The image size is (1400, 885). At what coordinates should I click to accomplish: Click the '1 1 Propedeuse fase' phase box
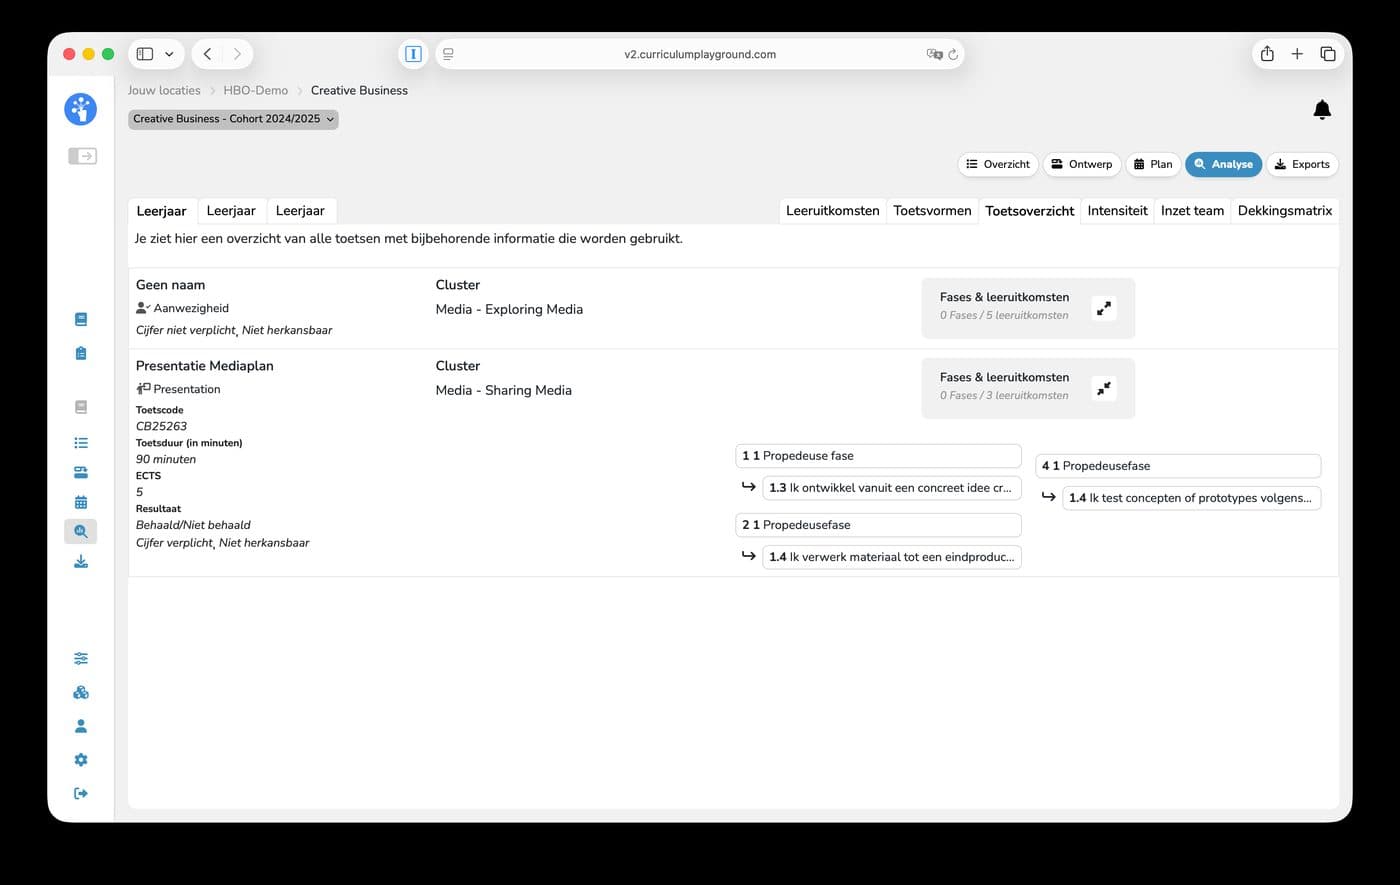point(878,456)
